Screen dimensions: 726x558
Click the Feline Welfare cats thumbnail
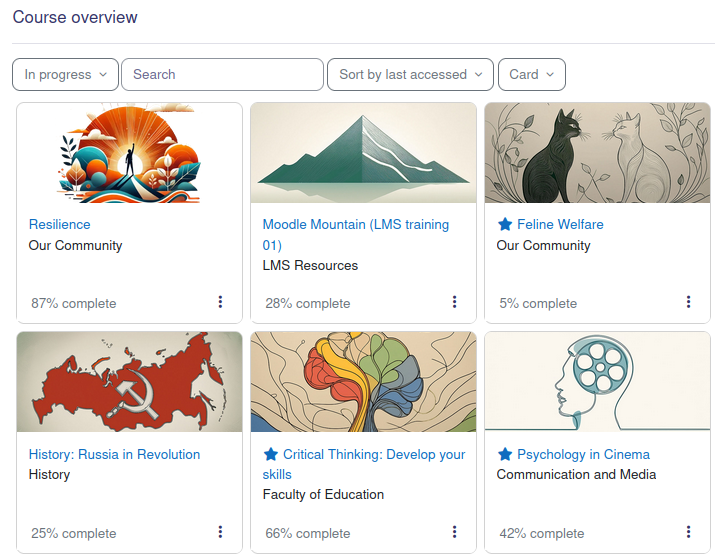click(x=597, y=153)
